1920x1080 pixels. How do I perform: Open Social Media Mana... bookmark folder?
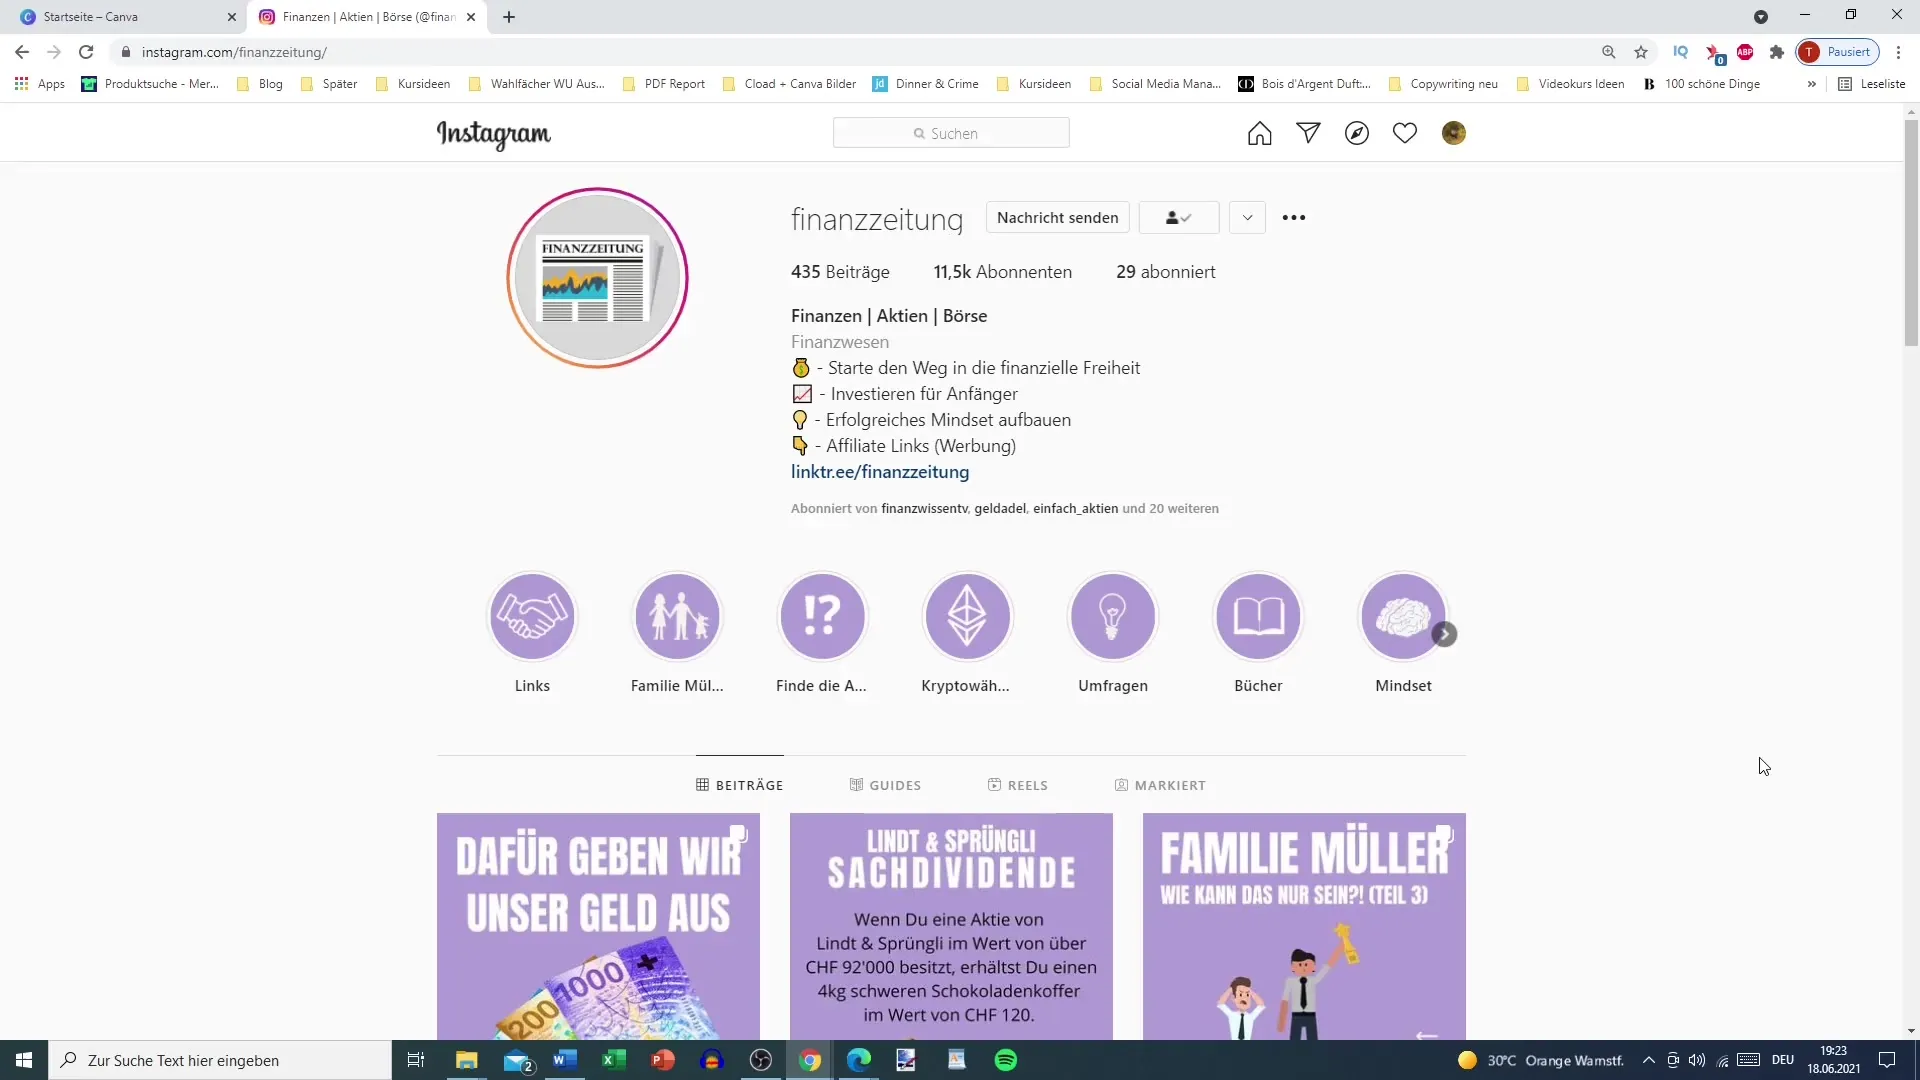click(1155, 84)
